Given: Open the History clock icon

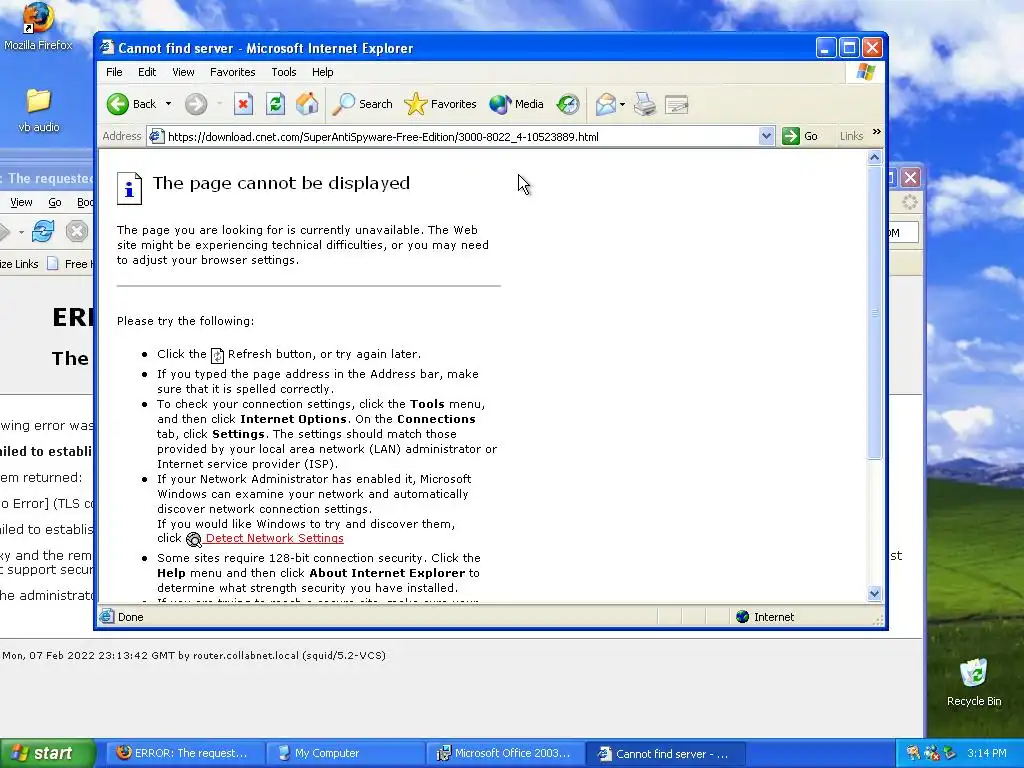Looking at the screenshot, I should point(568,104).
